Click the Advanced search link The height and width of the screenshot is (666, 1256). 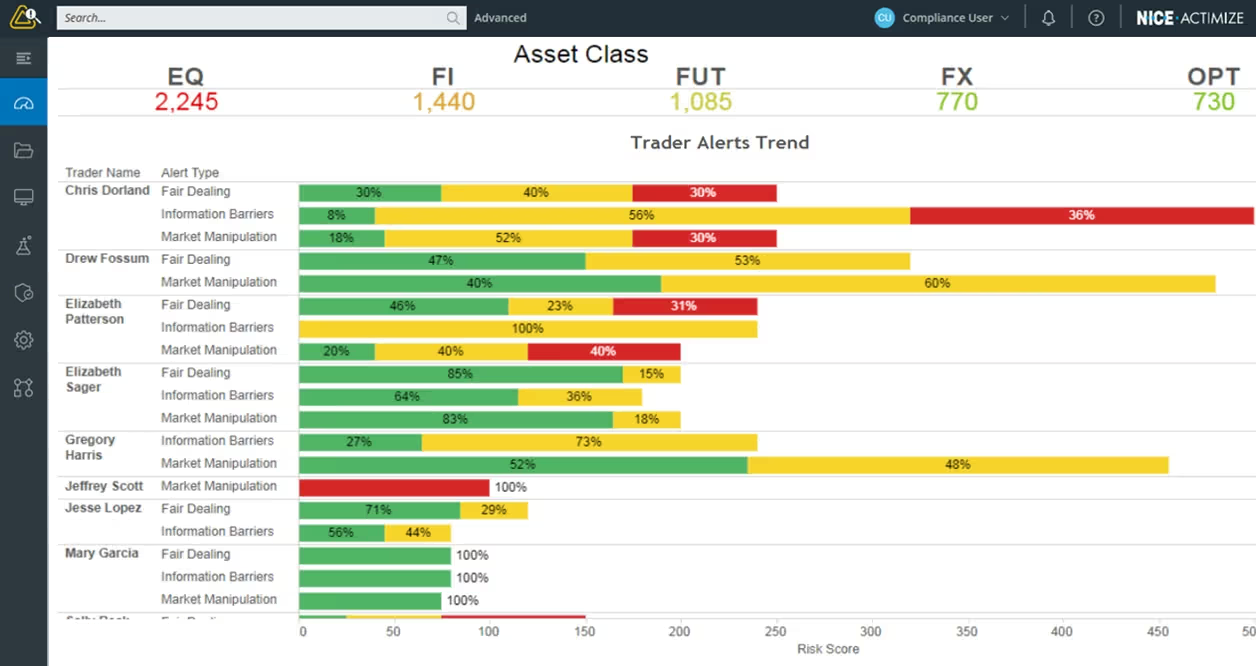[x=500, y=17]
